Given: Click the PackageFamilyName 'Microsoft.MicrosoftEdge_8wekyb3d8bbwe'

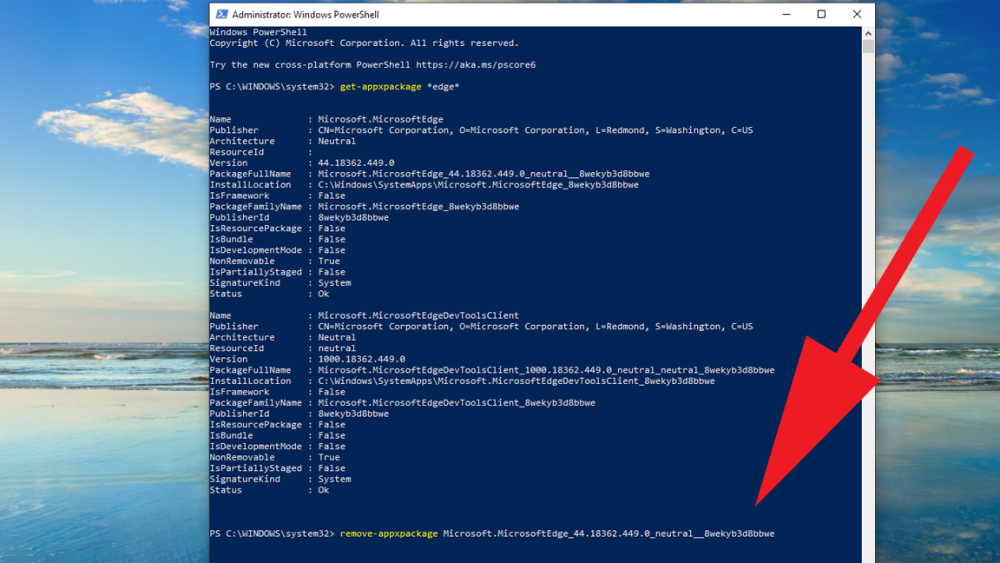Looking at the screenshot, I should point(418,206).
